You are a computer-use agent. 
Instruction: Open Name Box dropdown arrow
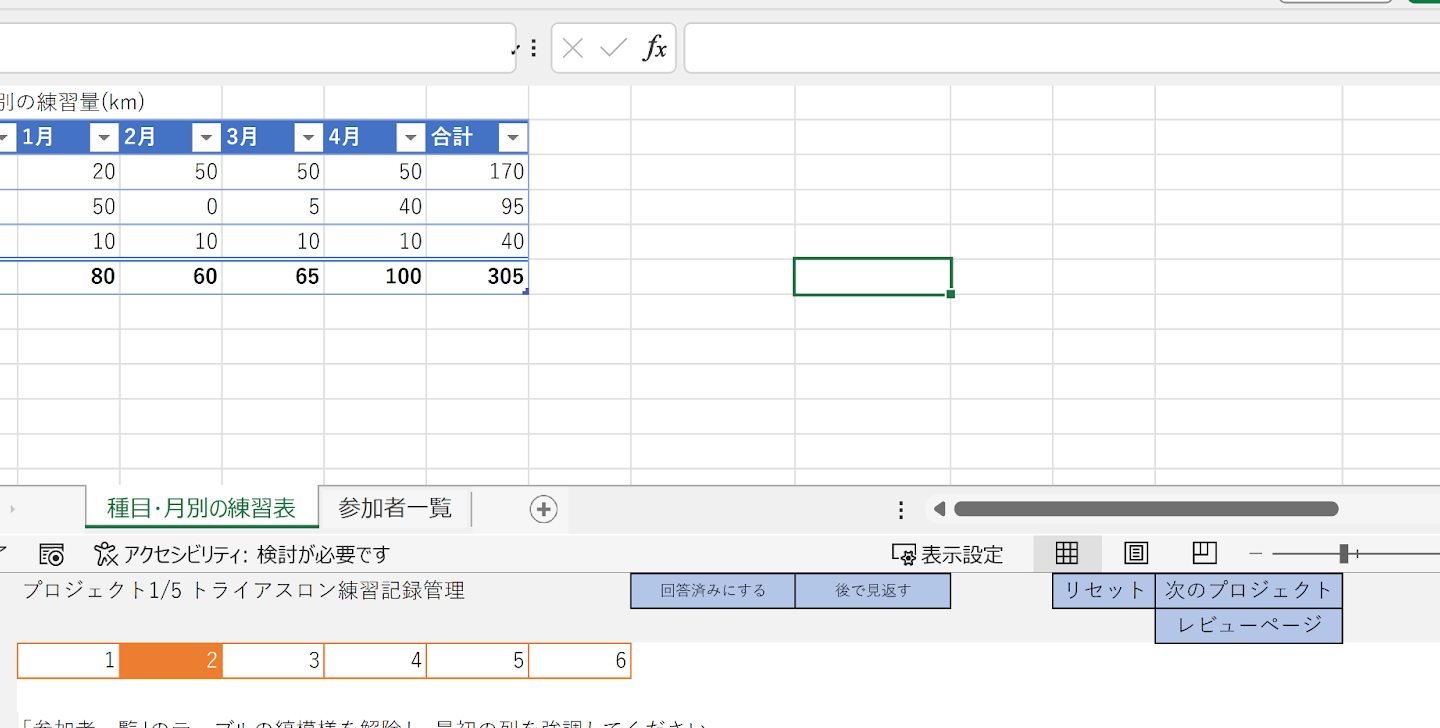pyautogui.click(x=515, y=49)
